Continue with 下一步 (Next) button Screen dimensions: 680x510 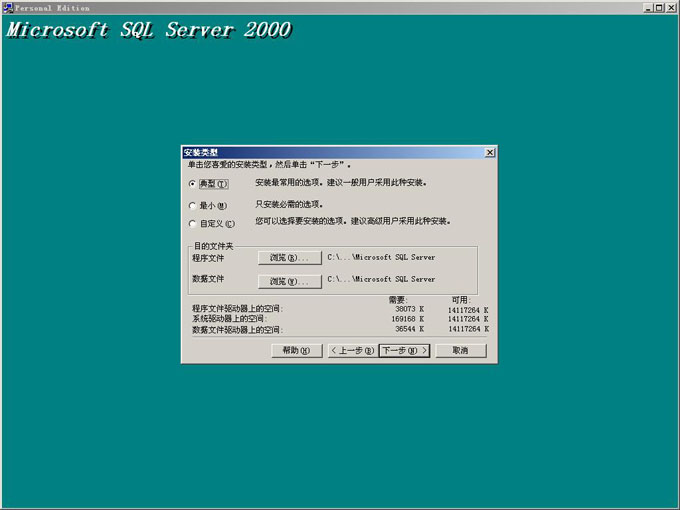pos(404,350)
